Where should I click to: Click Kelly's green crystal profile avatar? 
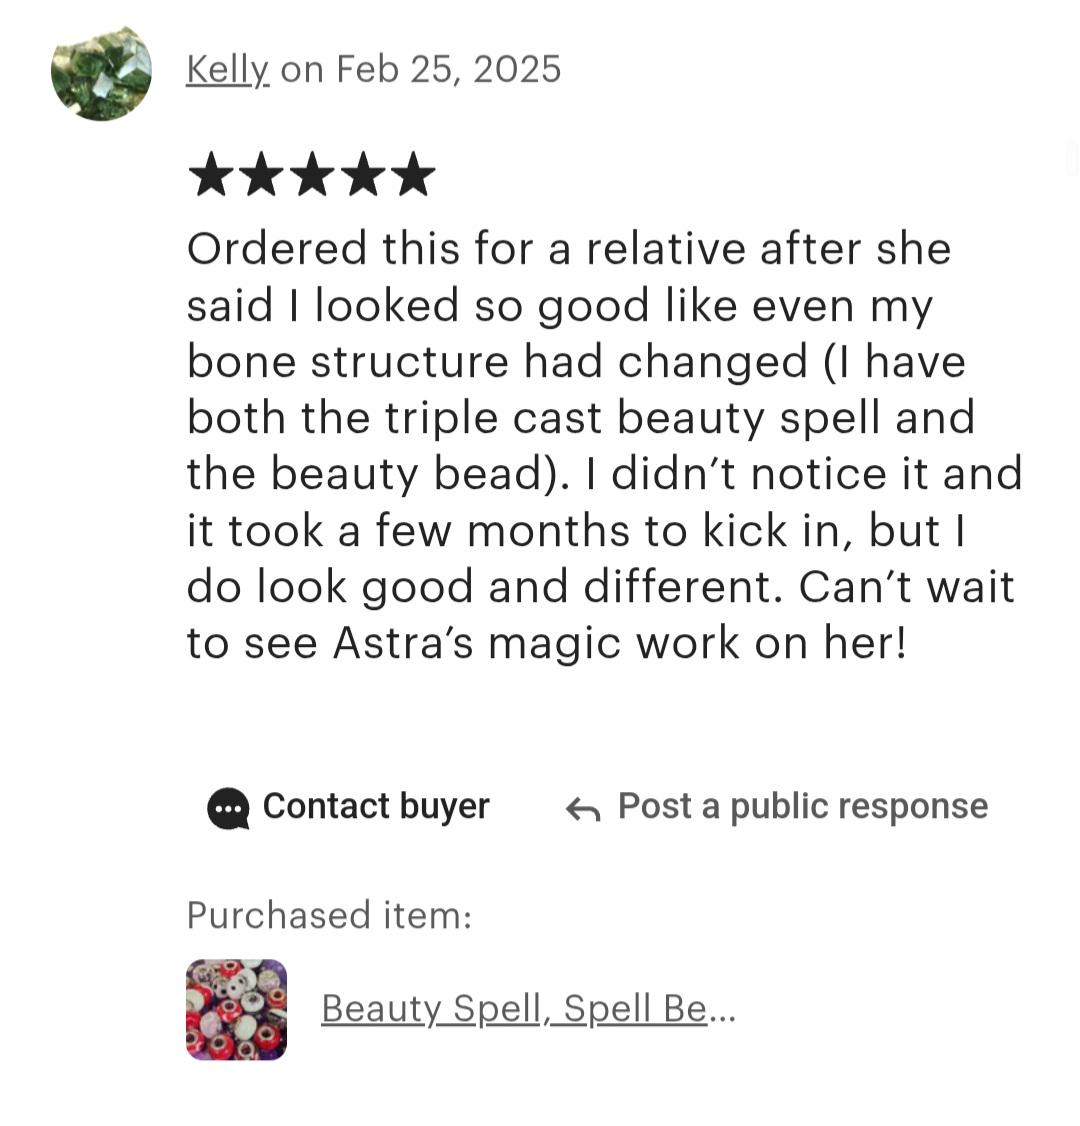click(101, 72)
